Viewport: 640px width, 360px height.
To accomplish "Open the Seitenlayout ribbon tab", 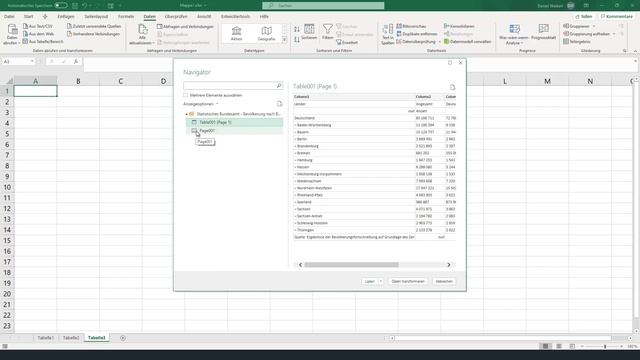I will point(96,16).
